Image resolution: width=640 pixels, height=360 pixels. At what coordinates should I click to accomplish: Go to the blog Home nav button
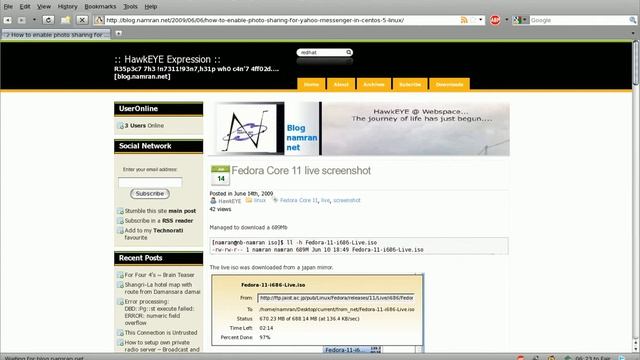[311, 84]
